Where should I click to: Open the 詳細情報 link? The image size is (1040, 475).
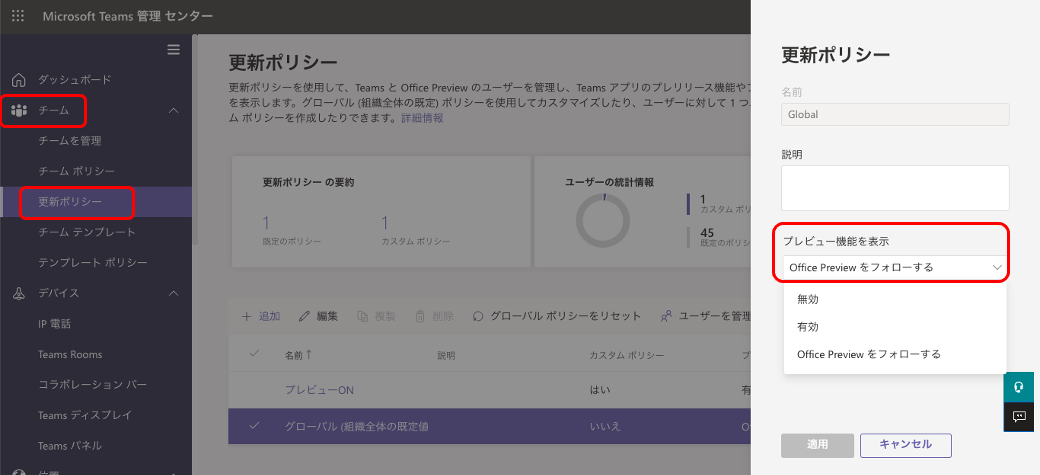point(422,118)
